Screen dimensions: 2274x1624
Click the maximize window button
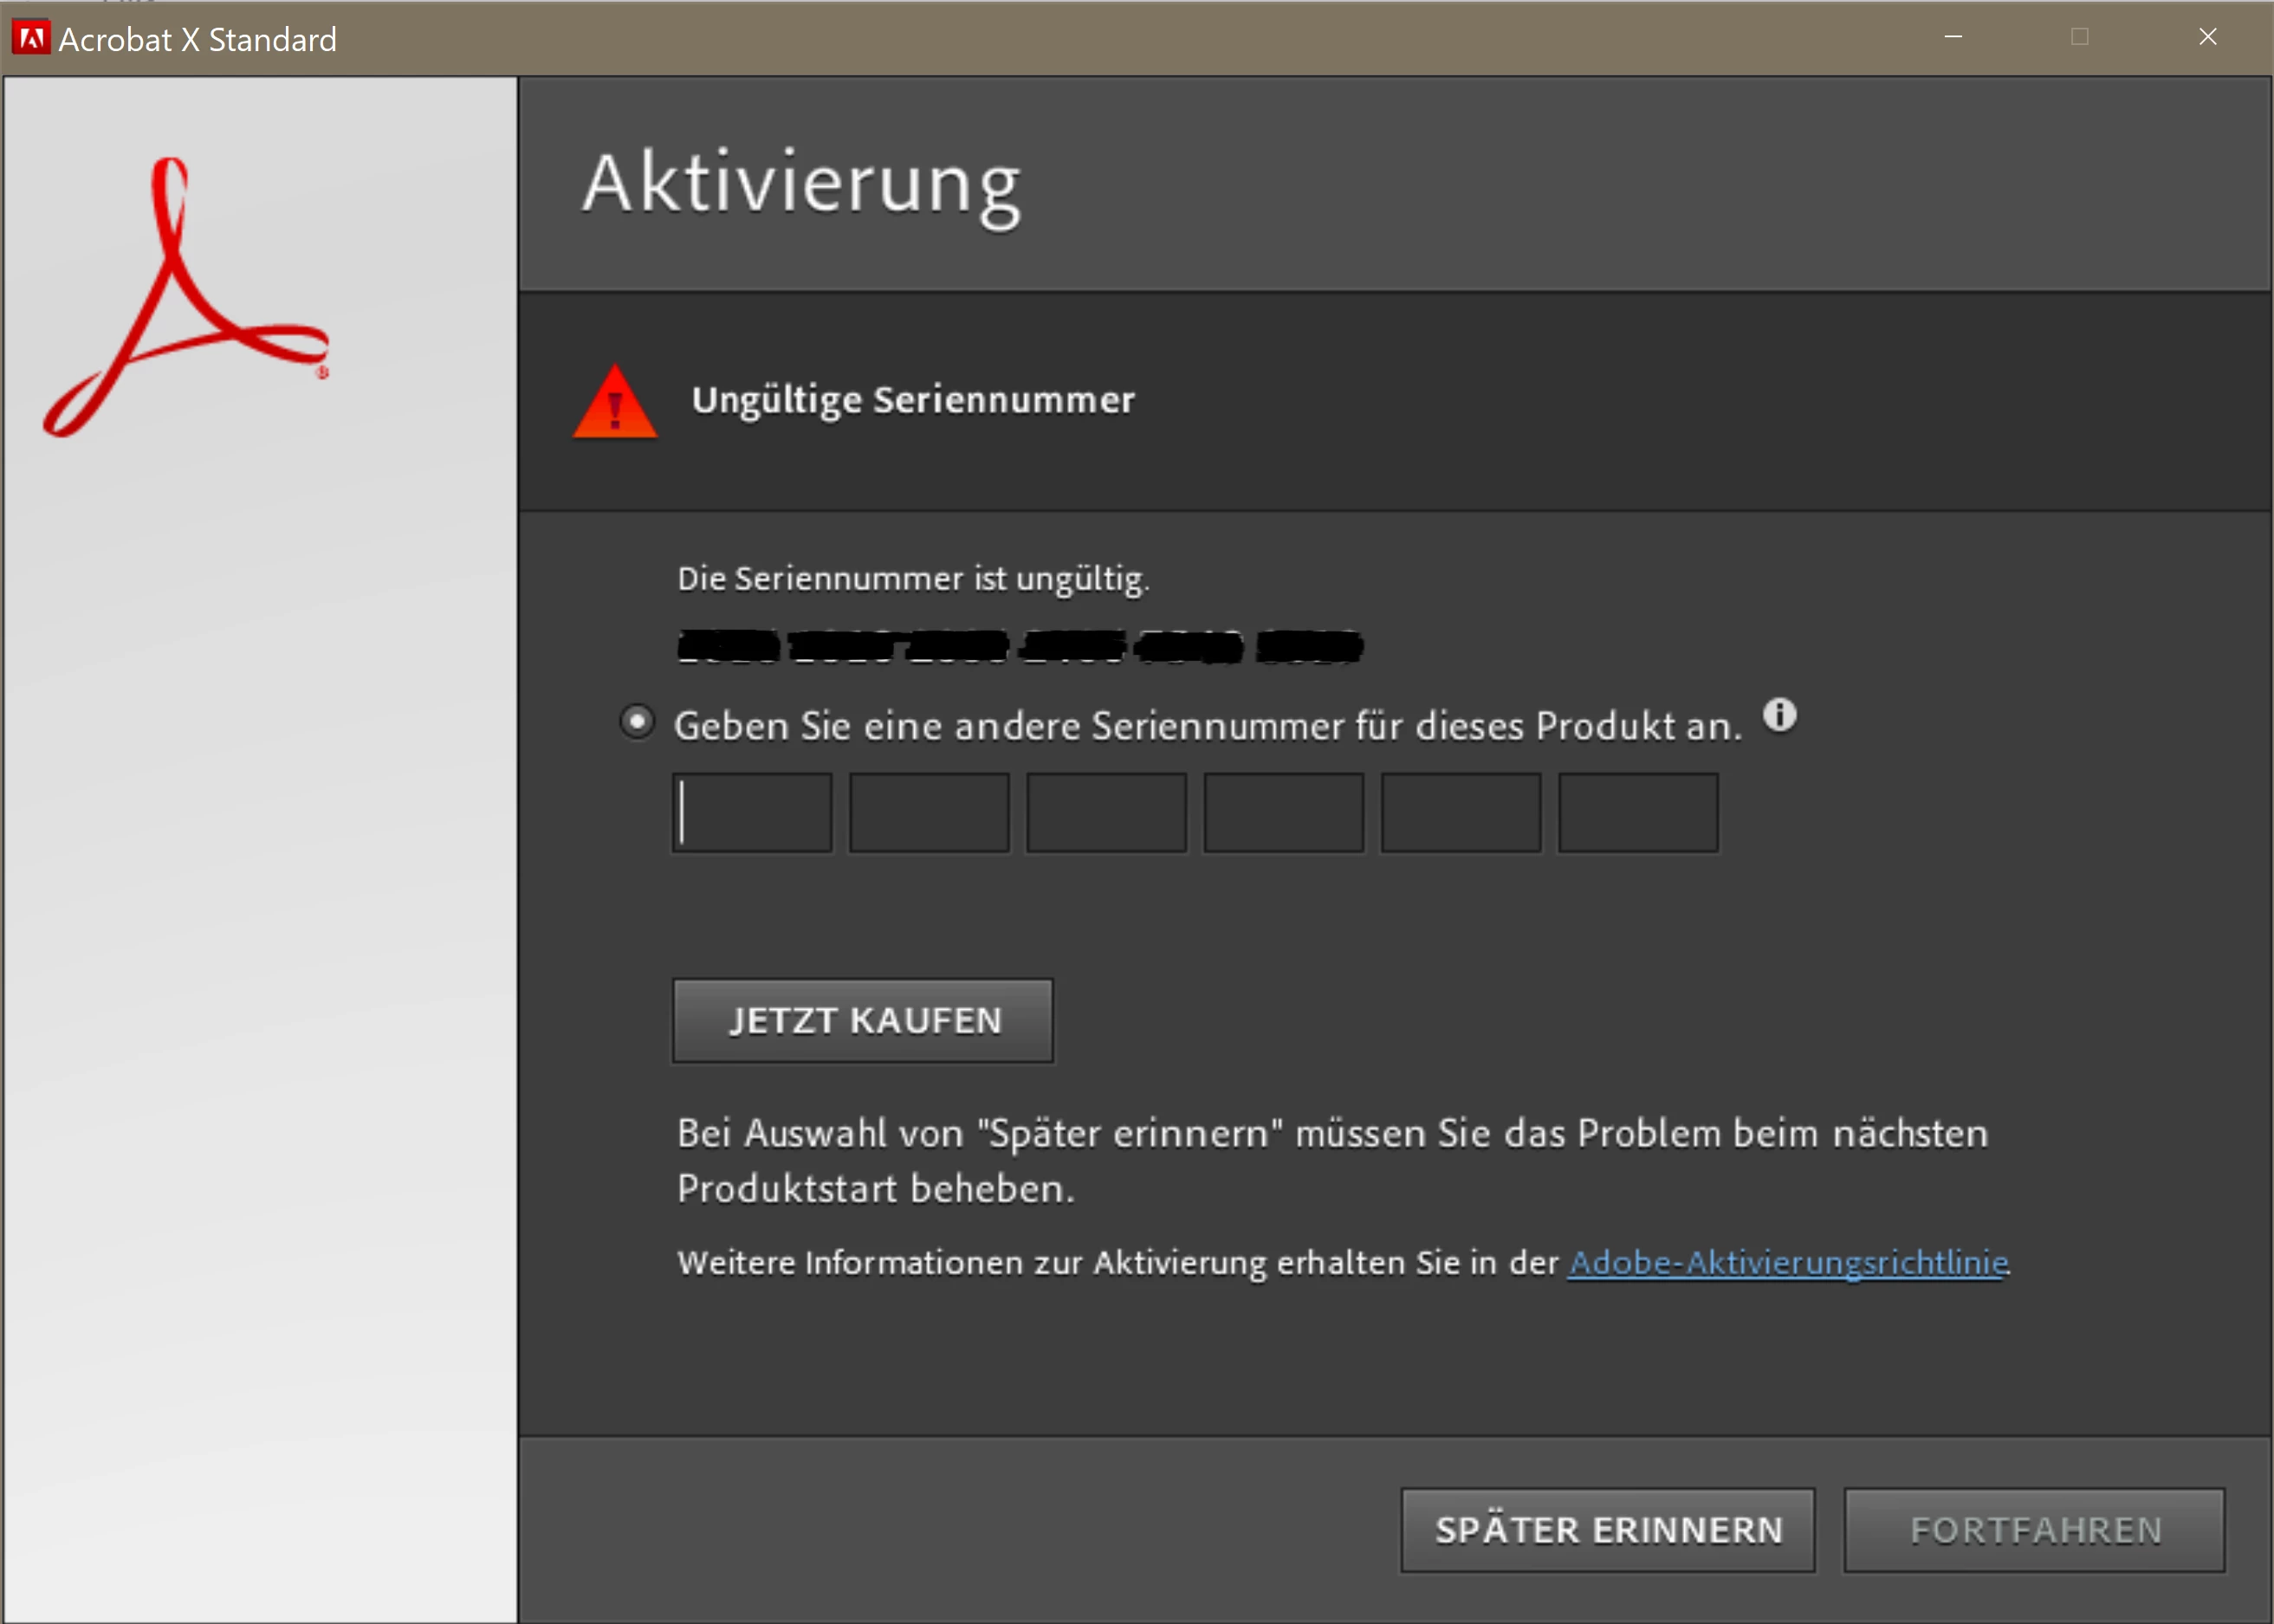[x=2080, y=37]
